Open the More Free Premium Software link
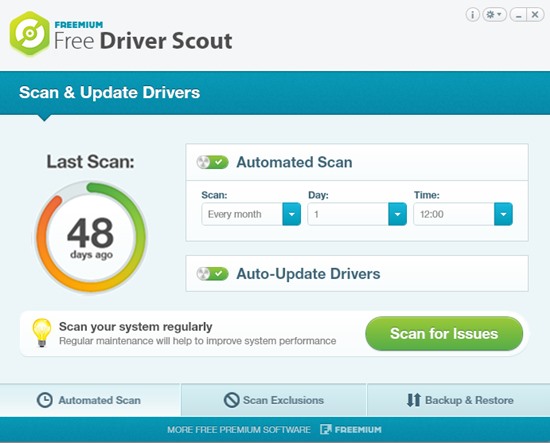550x443 pixels. [239, 430]
